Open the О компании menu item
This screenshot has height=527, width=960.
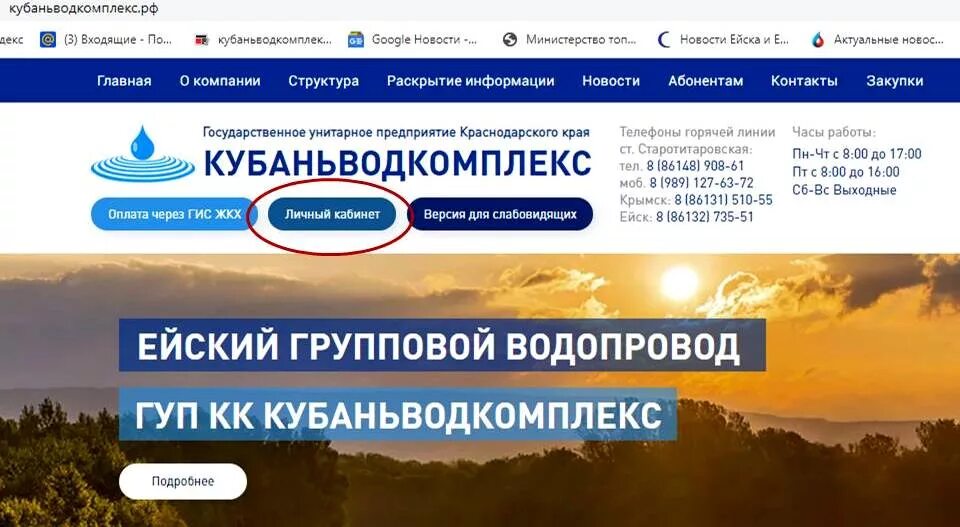pos(220,81)
